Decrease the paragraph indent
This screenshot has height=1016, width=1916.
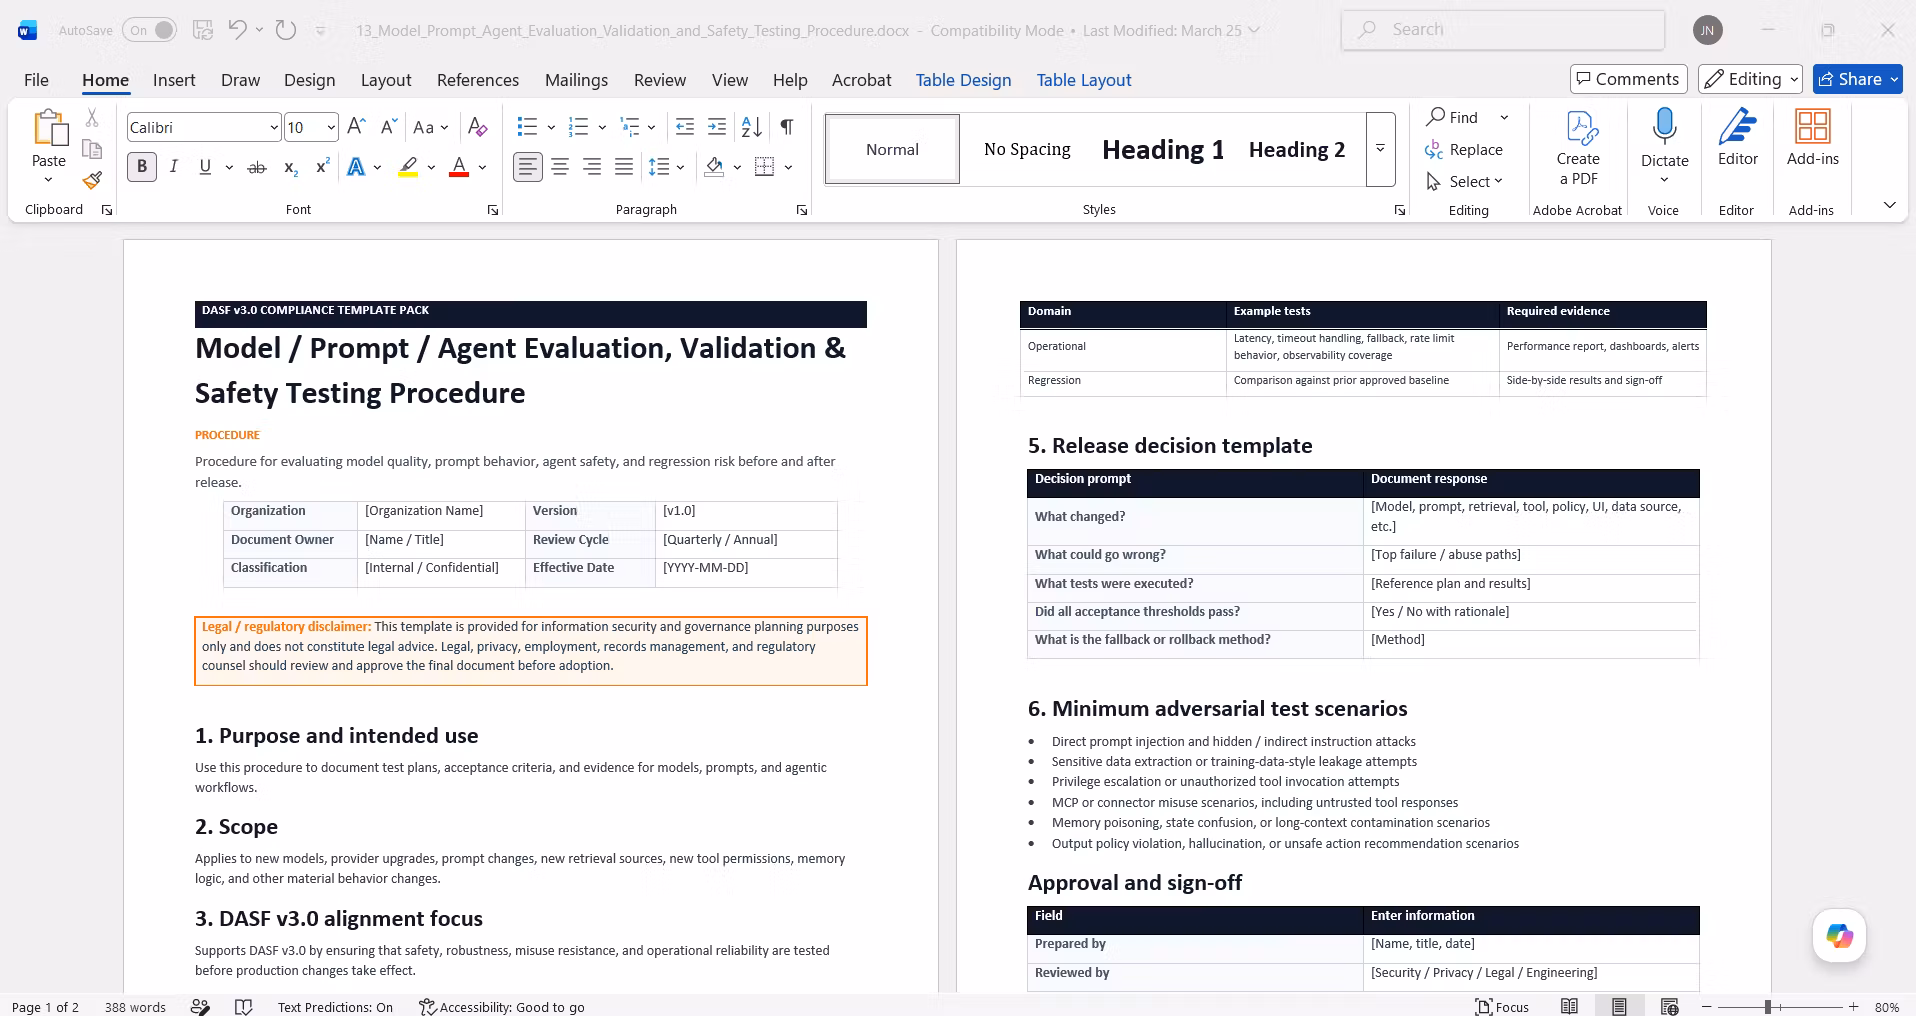coord(685,127)
